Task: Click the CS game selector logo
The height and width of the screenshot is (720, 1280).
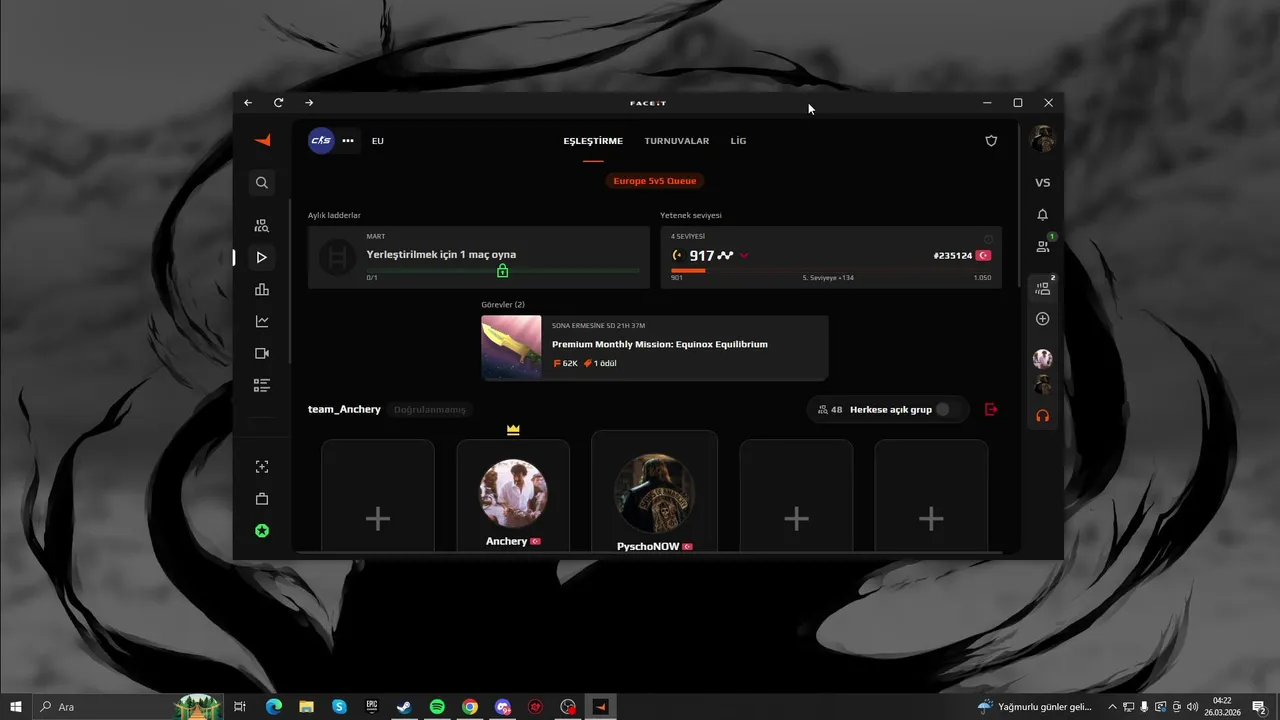Action: (x=321, y=141)
